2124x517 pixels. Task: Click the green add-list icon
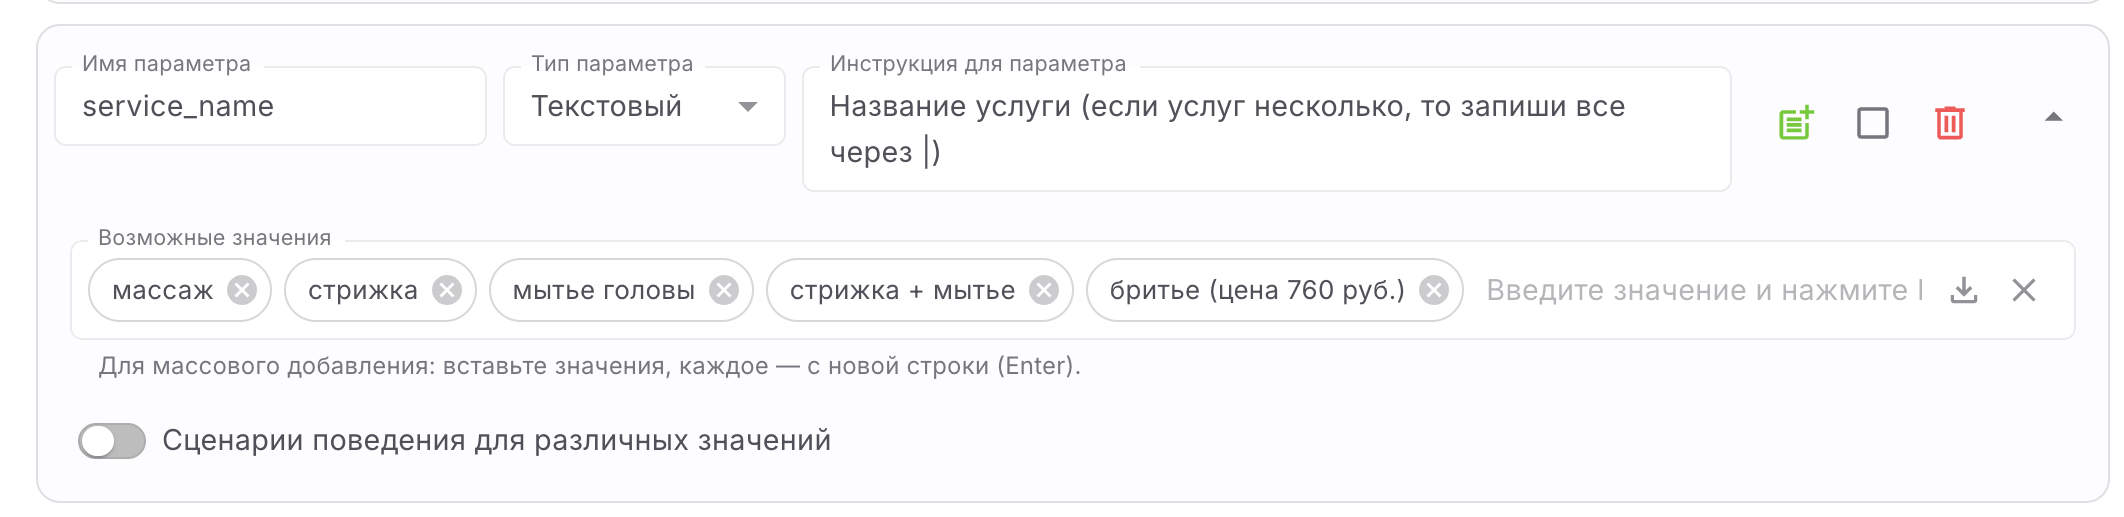(1796, 123)
